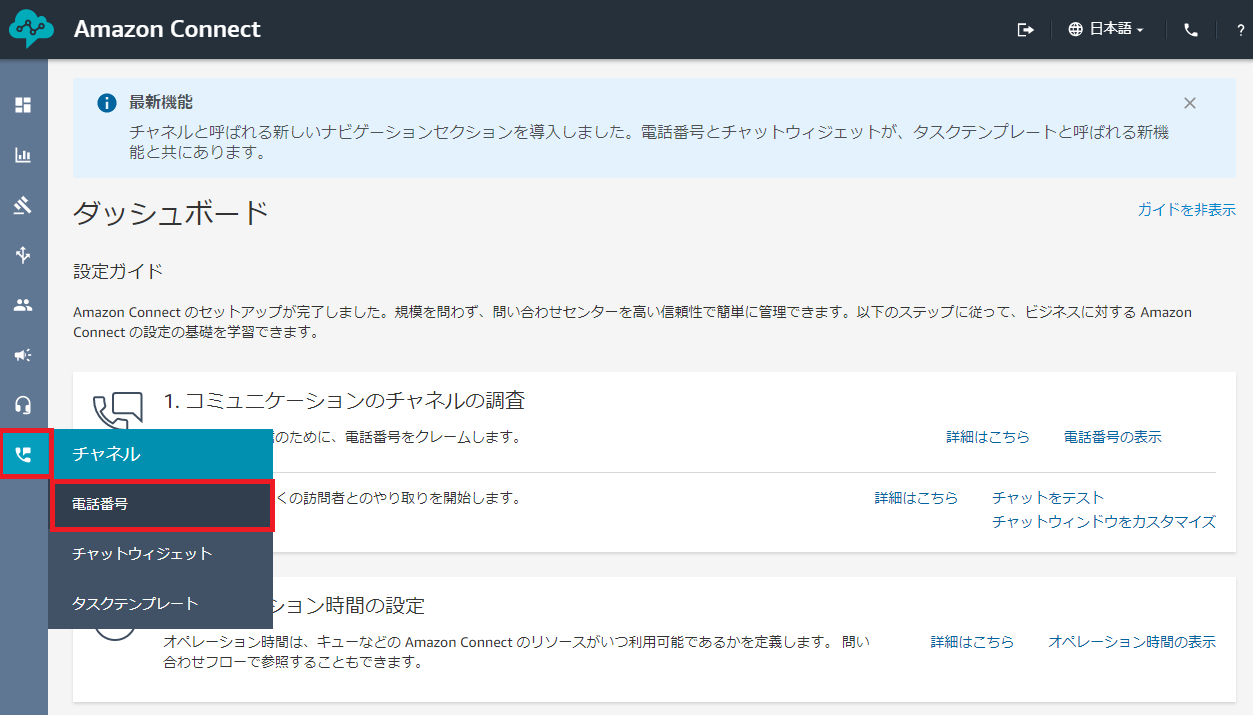Click the Channels phone-chat sidebar icon
The image size is (1253, 715).
point(24,455)
